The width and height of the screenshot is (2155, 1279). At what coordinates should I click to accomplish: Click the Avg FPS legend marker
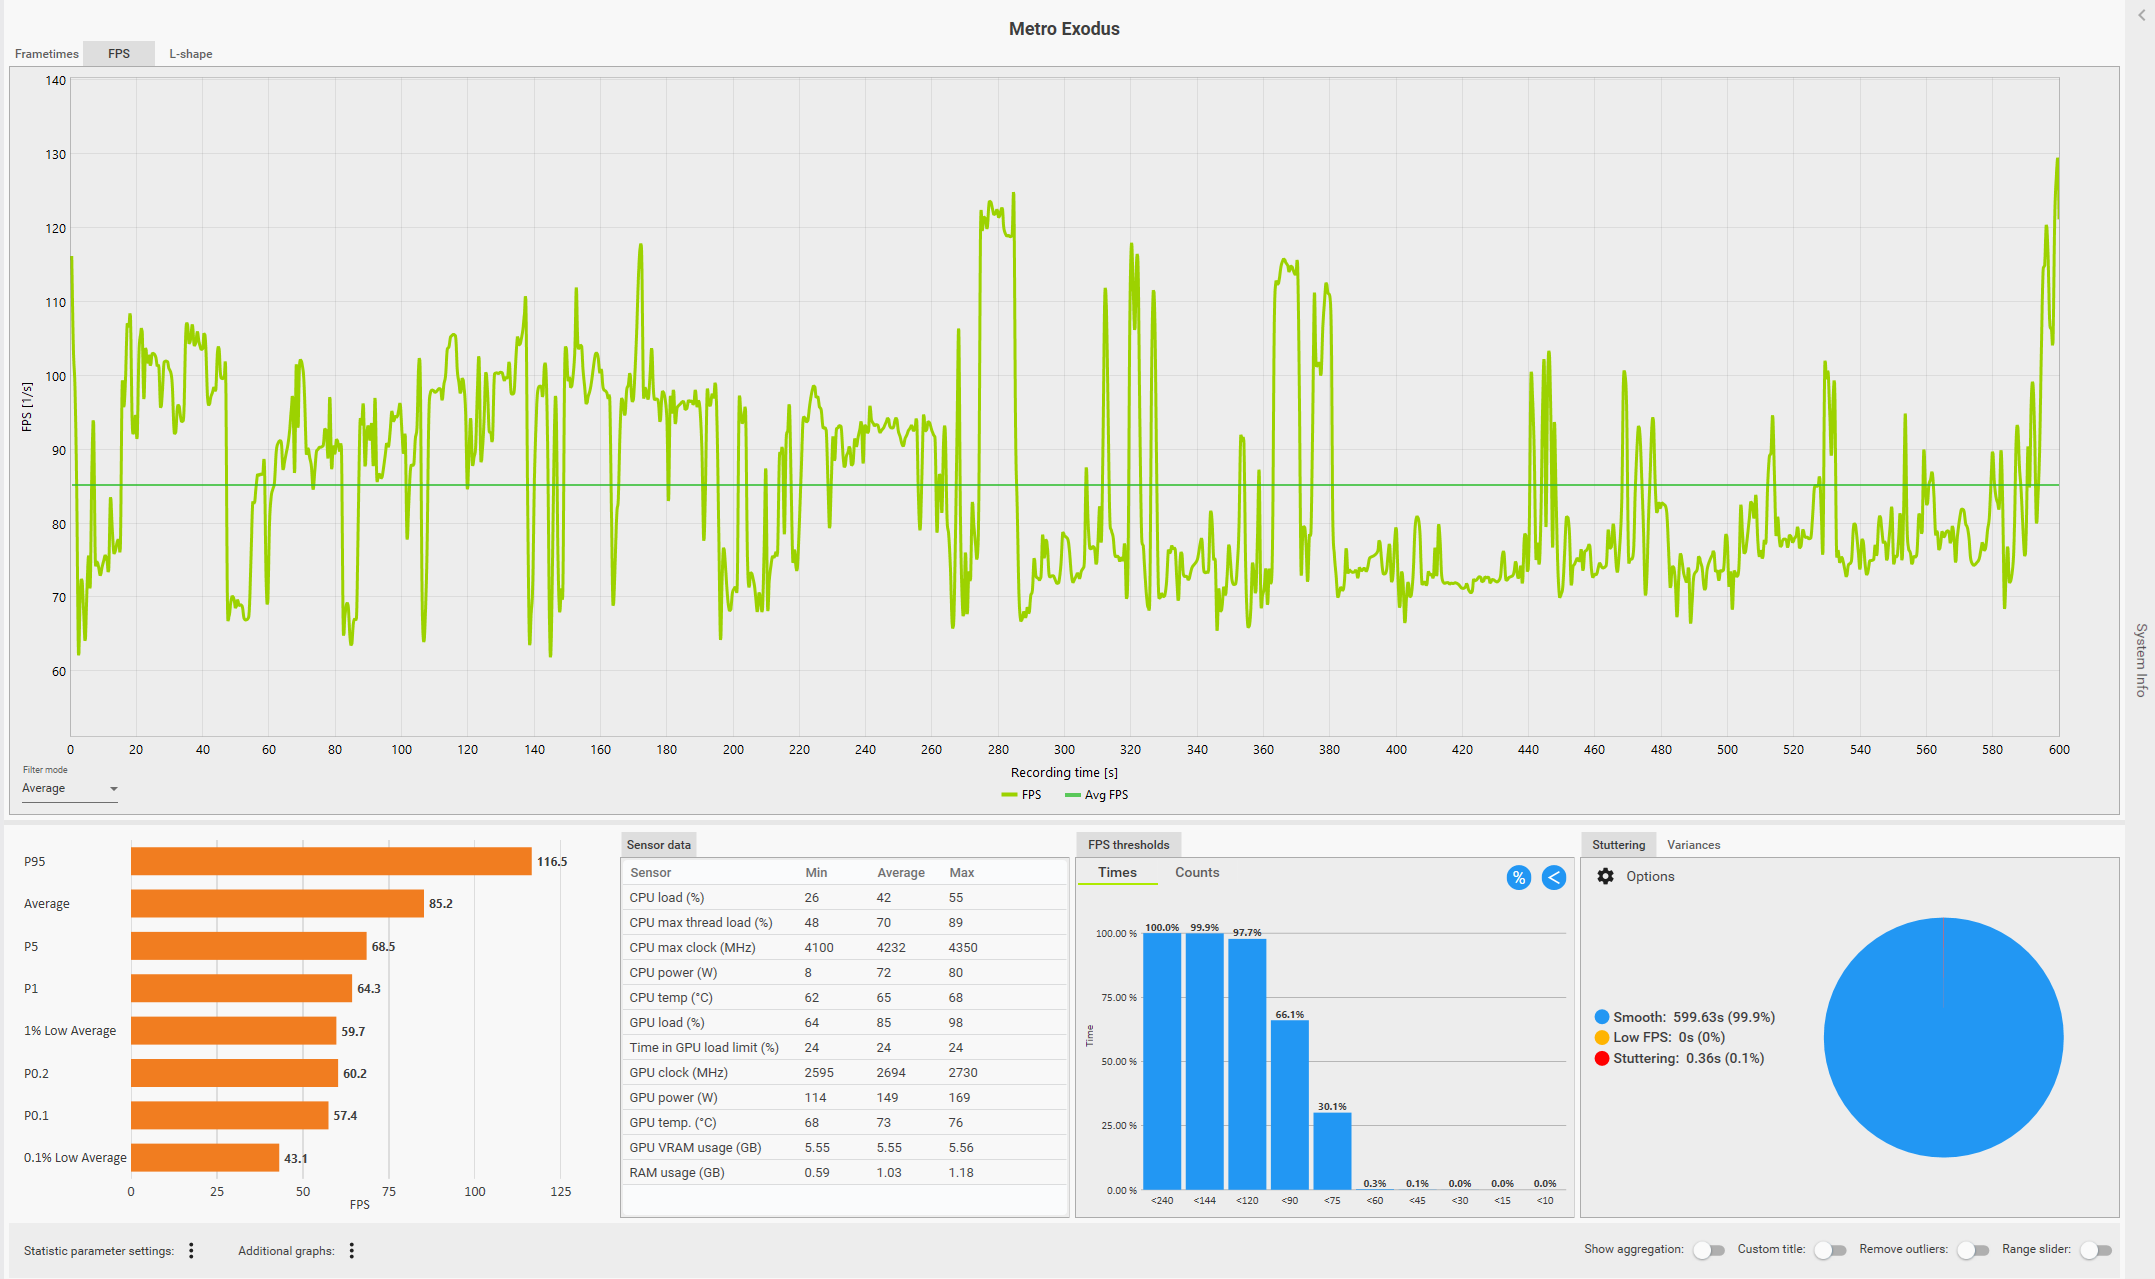(x=1073, y=795)
